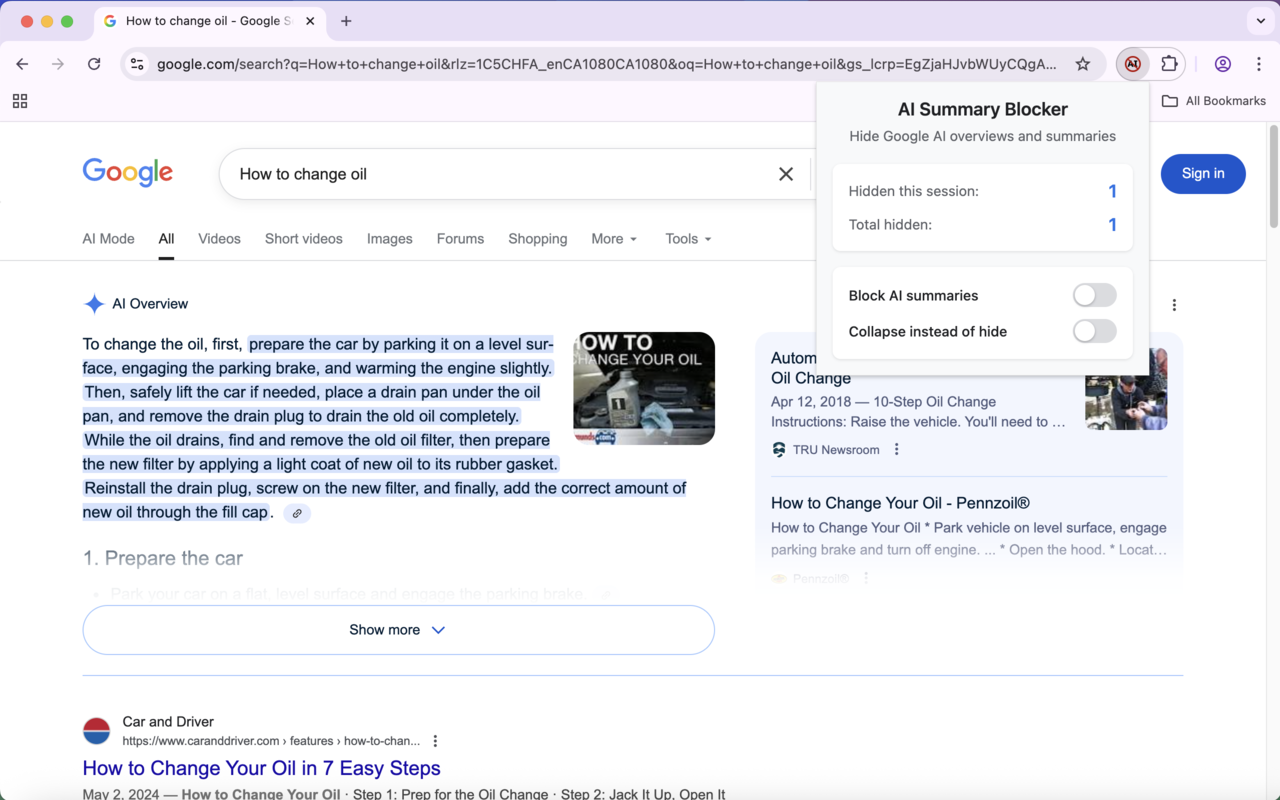
Task: Click the AI Overview sparkle icon
Action: [94, 303]
